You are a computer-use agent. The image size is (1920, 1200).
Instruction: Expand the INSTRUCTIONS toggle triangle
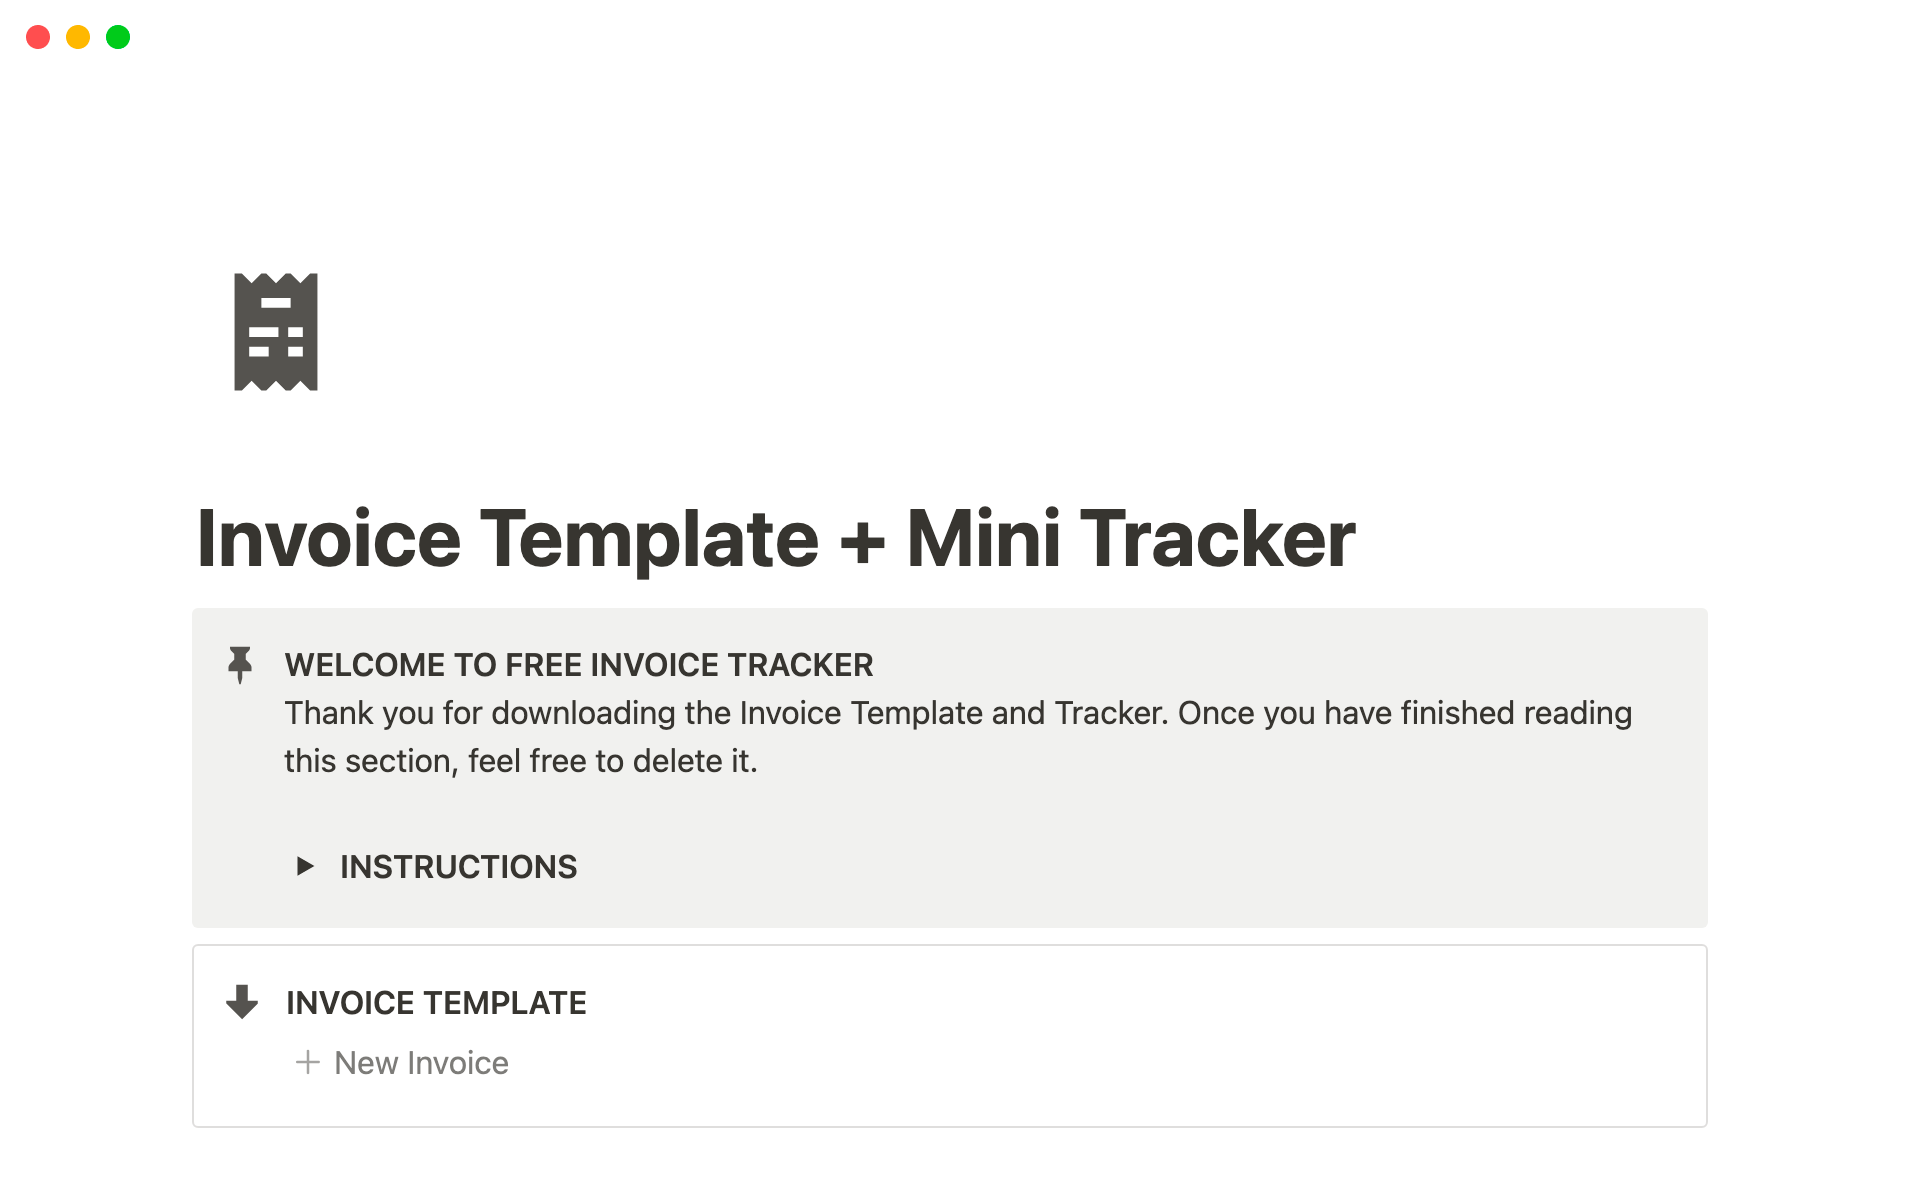[305, 866]
